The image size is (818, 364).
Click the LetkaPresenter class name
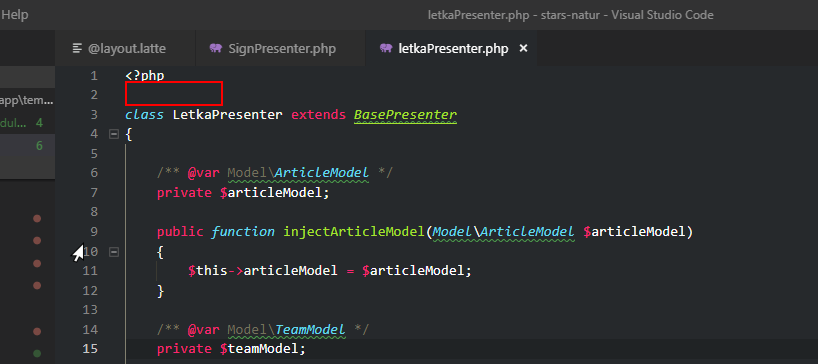(228, 114)
